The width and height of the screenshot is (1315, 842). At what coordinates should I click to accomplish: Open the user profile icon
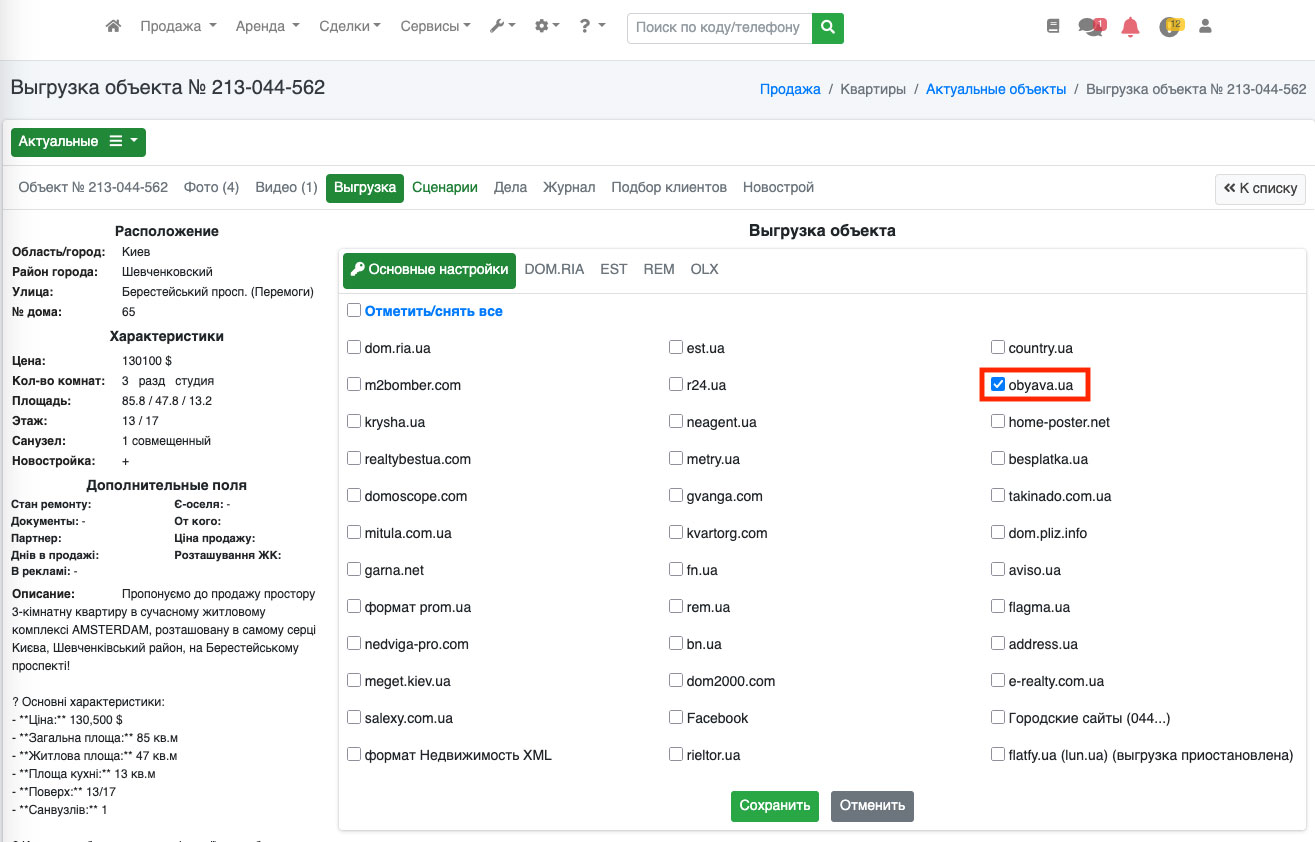coord(1205,27)
